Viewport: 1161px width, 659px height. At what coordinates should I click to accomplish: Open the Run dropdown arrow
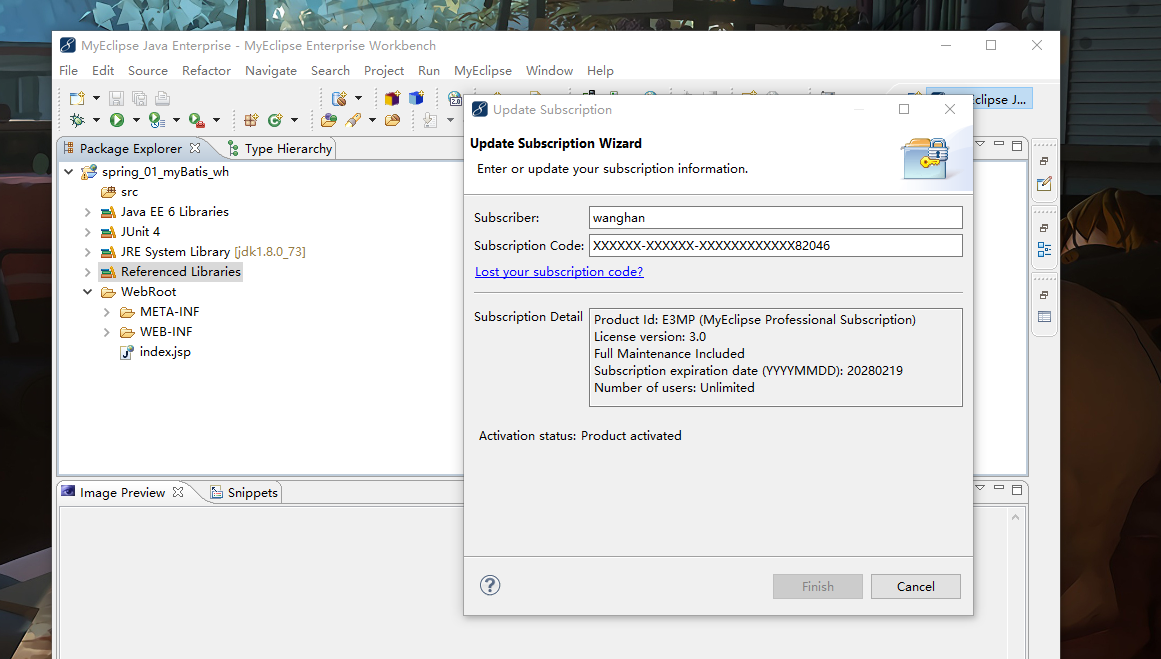tap(136, 120)
